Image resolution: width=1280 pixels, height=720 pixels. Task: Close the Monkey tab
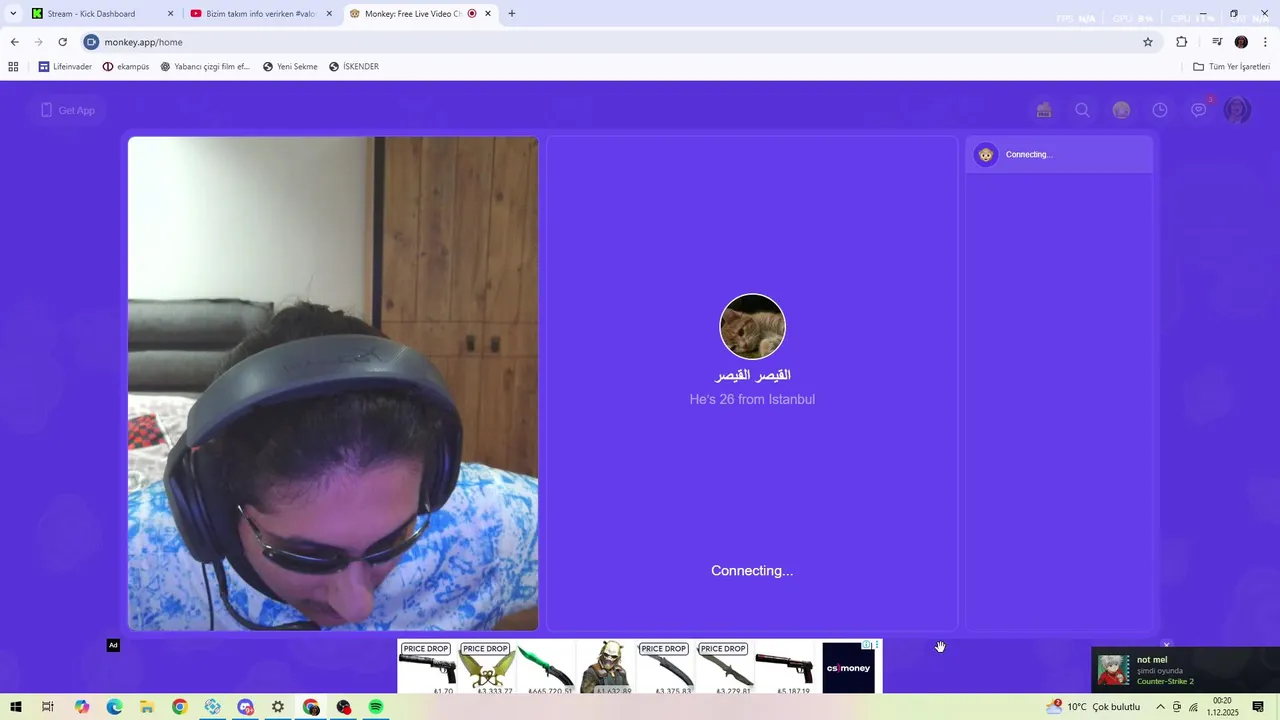[x=488, y=14]
